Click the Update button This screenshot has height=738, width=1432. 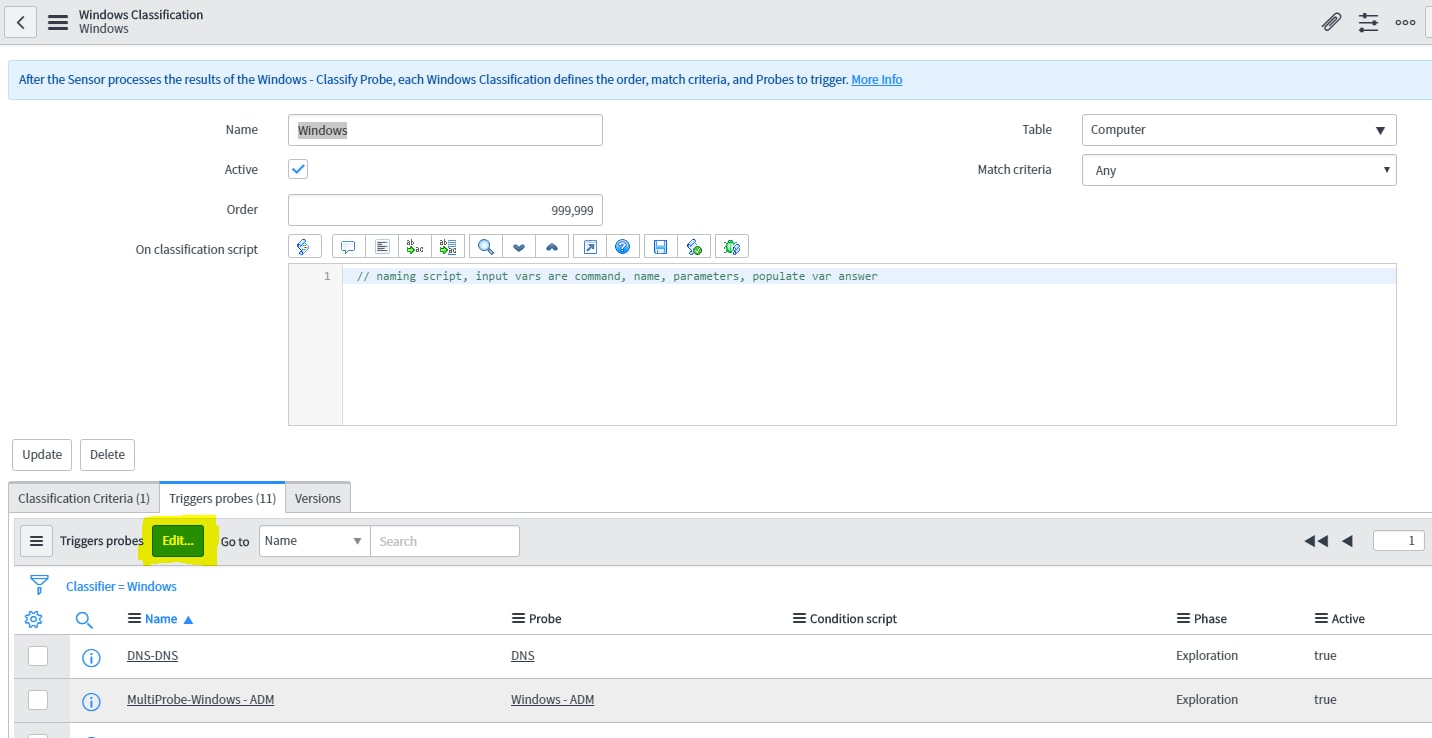[42, 454]
